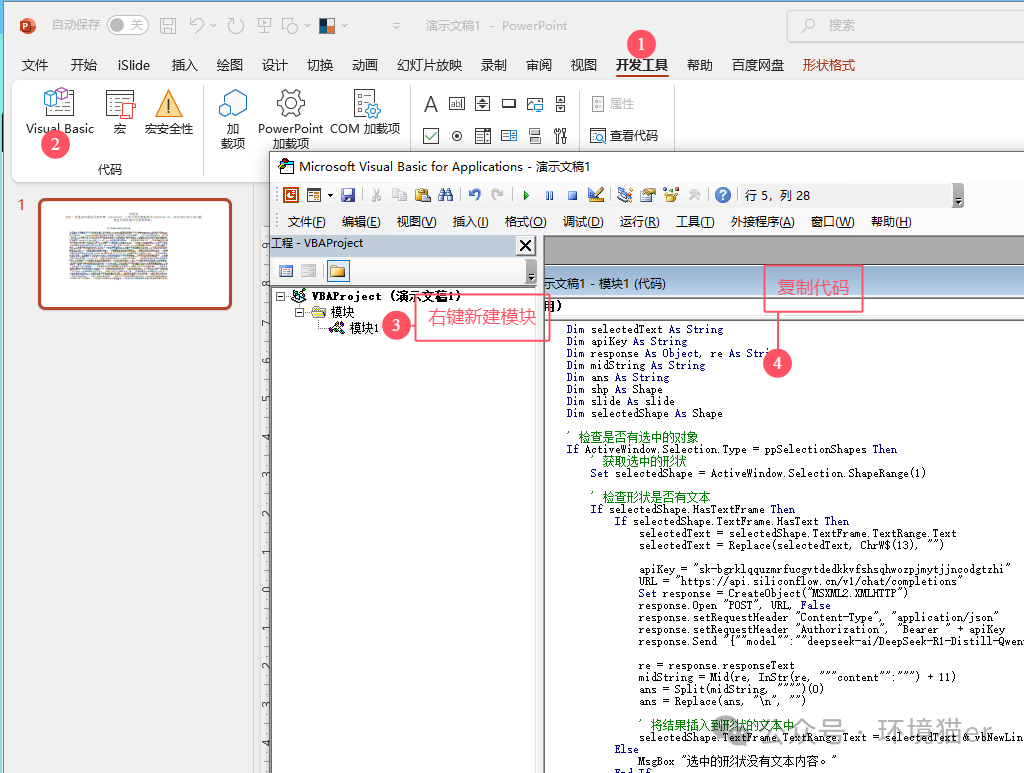The width and height of the screenshot is (1024, 773).
Task: Select the CommandButton ActiveX control
Action: click(509, 104)
